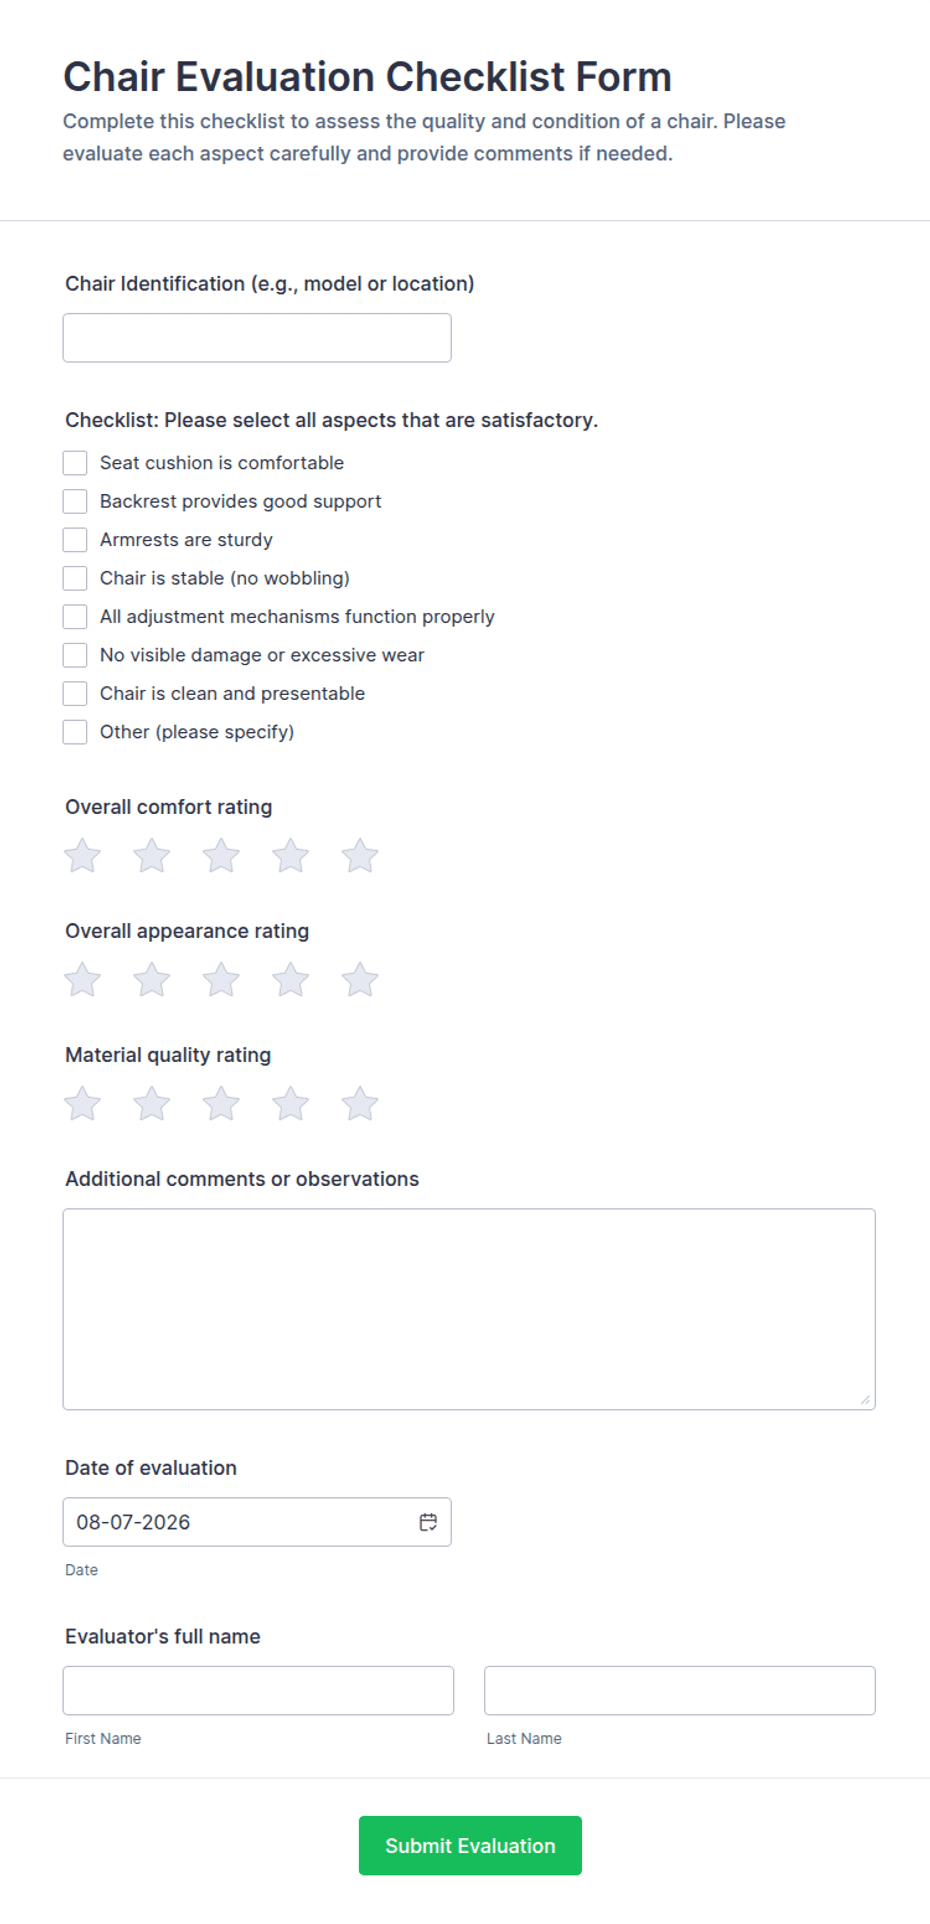
Task: Give overall comfort rating one star
Action: (83, 855)
